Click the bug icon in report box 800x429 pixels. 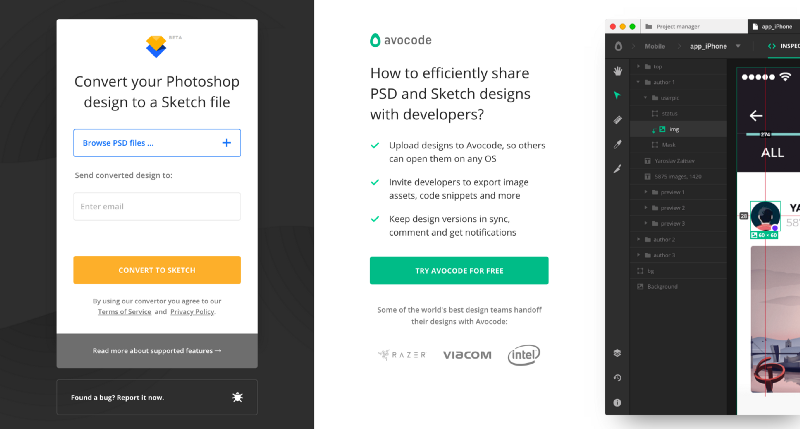tap(237, 397)
